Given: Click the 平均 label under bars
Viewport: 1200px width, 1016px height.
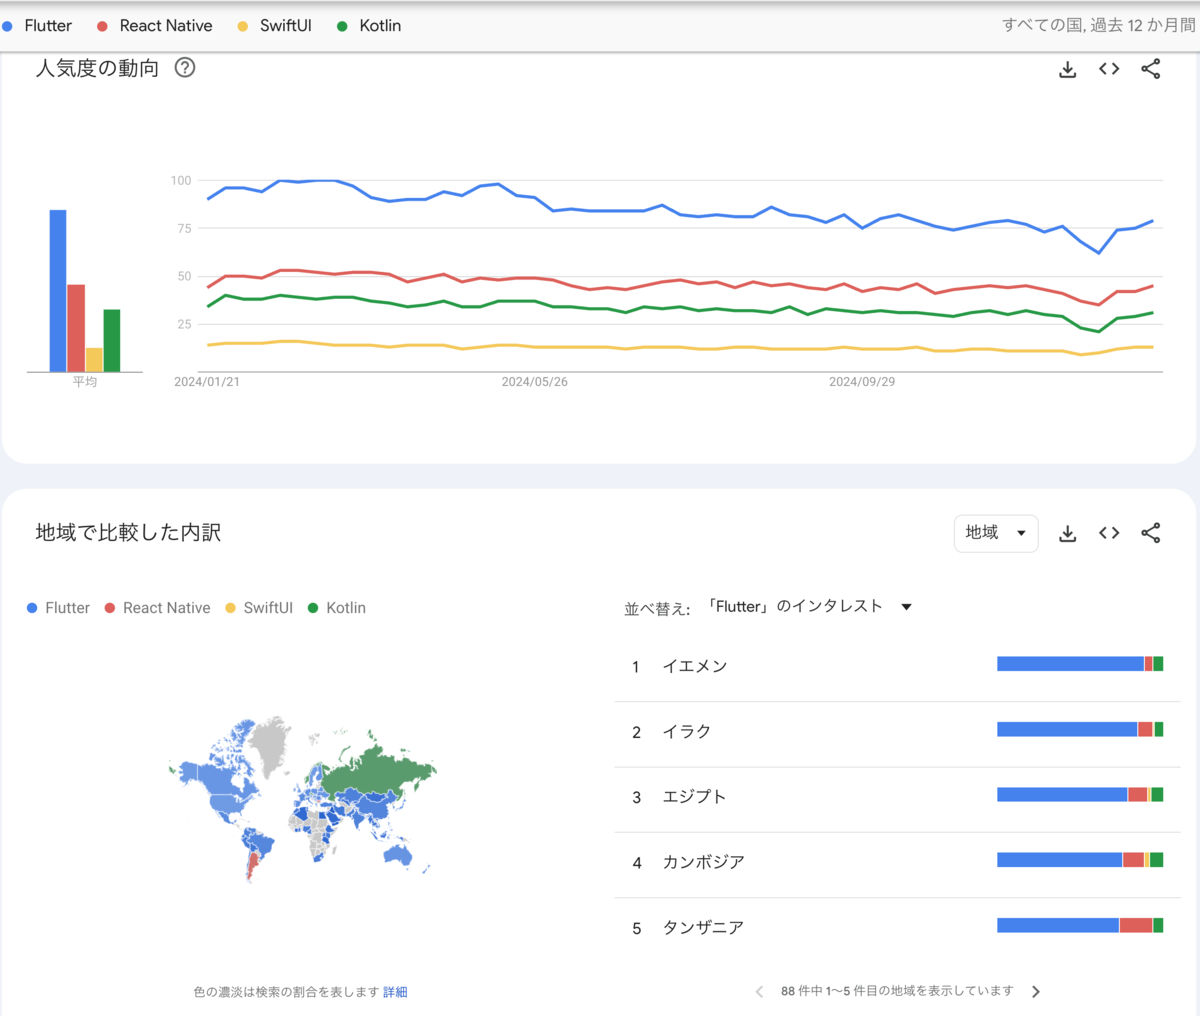Looking at the screenshot, I should 85,382.
